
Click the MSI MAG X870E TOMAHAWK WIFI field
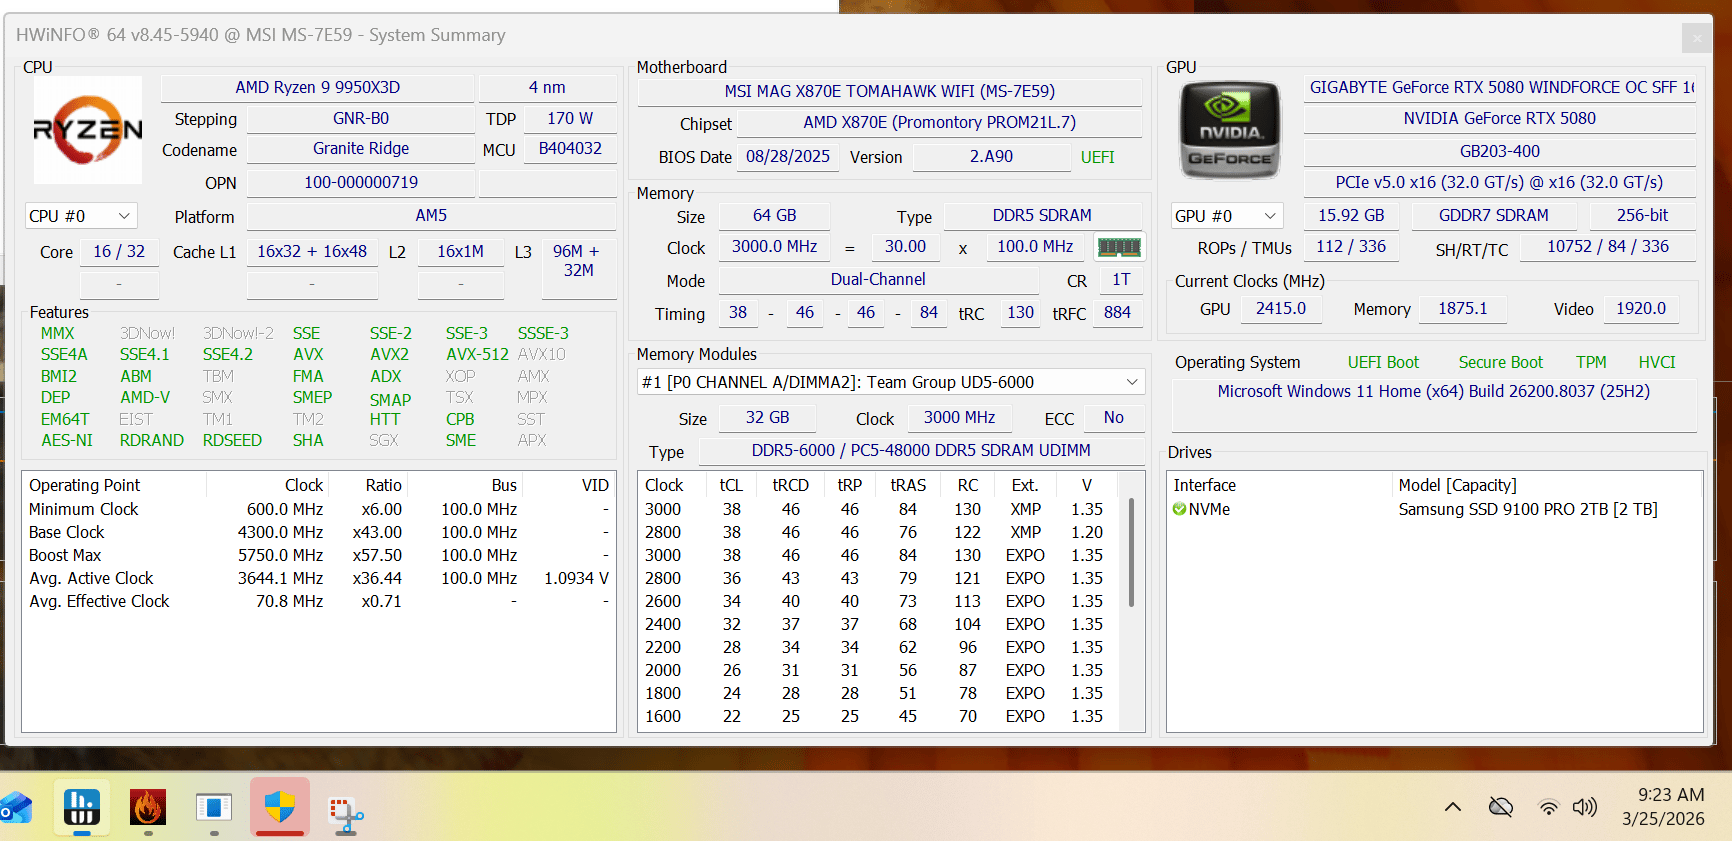(890, 92)
